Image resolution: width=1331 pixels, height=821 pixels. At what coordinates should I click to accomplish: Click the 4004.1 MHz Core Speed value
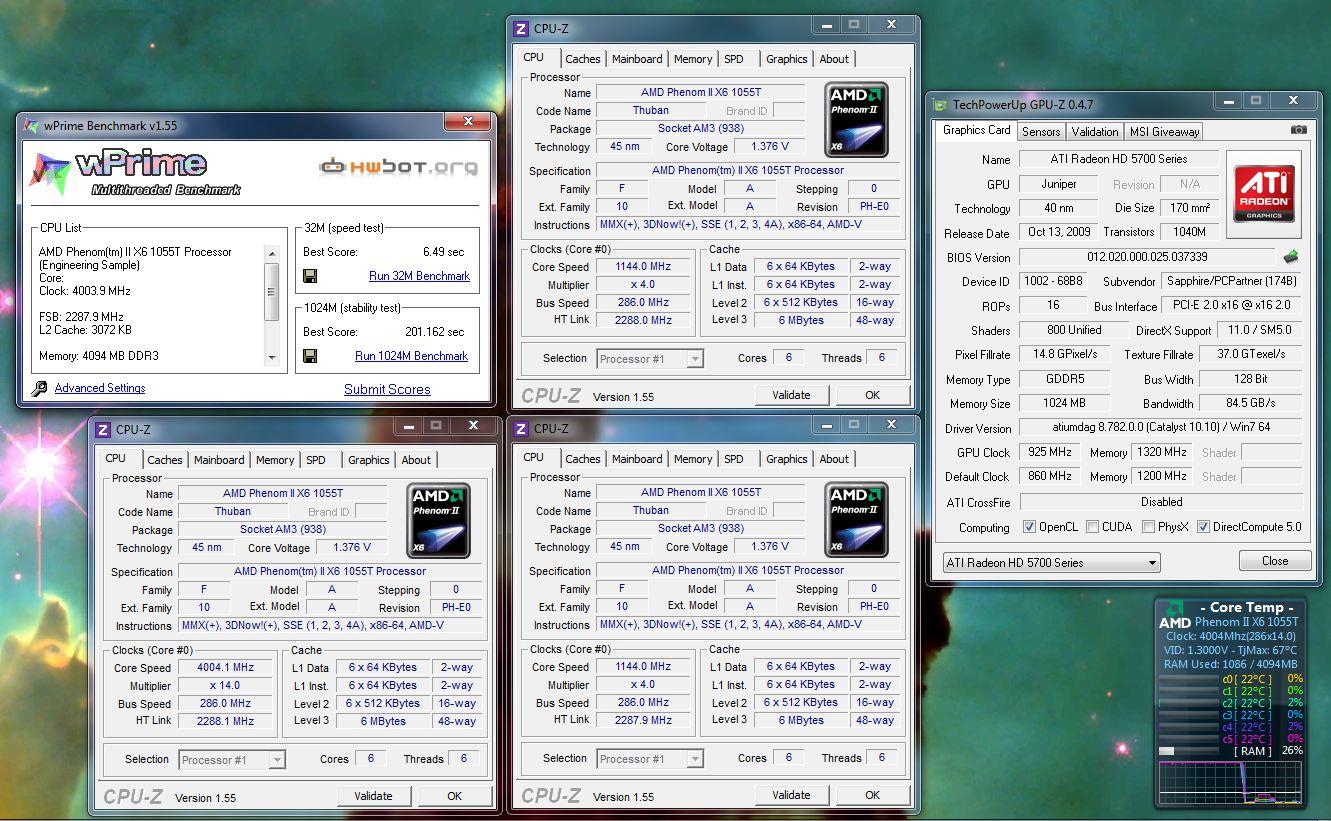pyautogui.click(x=226, y=668)
